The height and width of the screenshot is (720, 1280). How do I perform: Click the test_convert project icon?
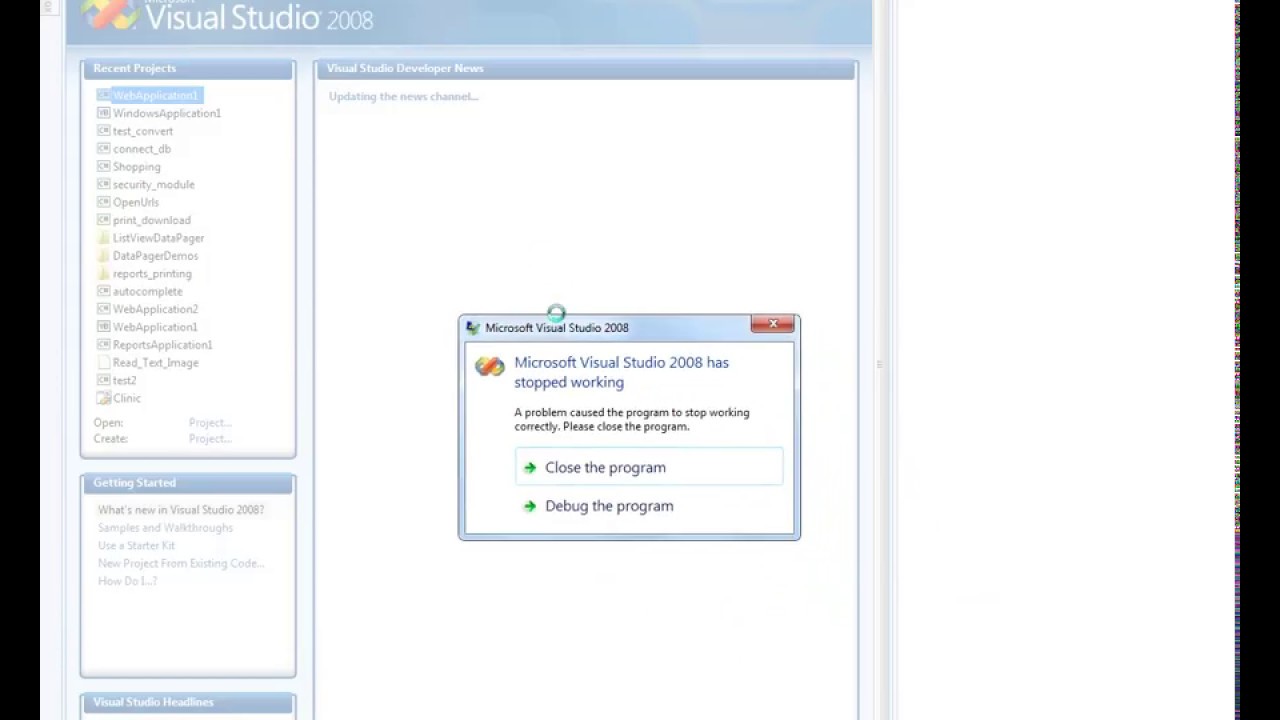pyautogui.click(x=103, y=131)
